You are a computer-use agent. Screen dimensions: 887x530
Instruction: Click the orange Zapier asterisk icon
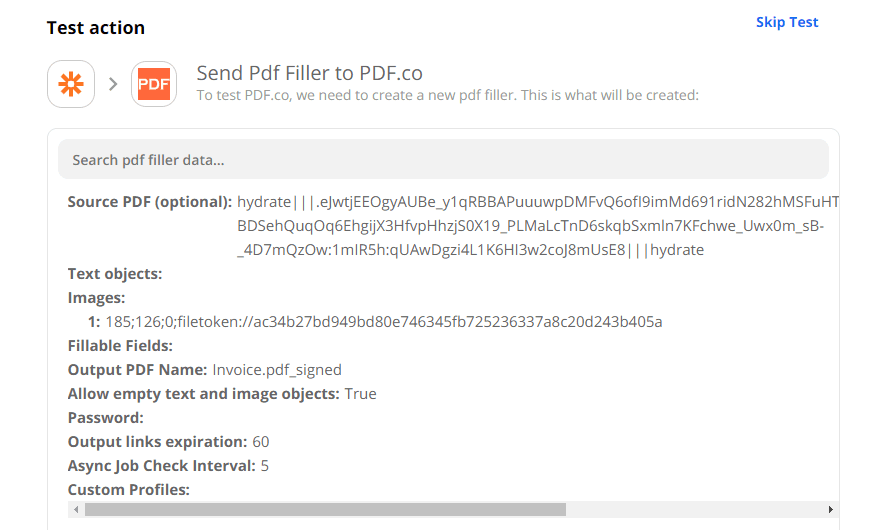(x=71, y=84)
